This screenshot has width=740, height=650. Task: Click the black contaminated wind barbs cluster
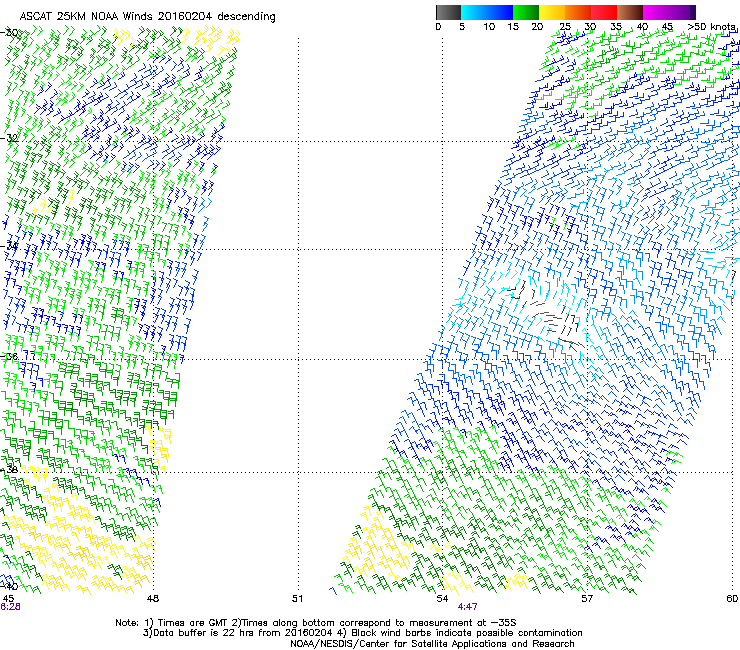click(x=547, y=315)
